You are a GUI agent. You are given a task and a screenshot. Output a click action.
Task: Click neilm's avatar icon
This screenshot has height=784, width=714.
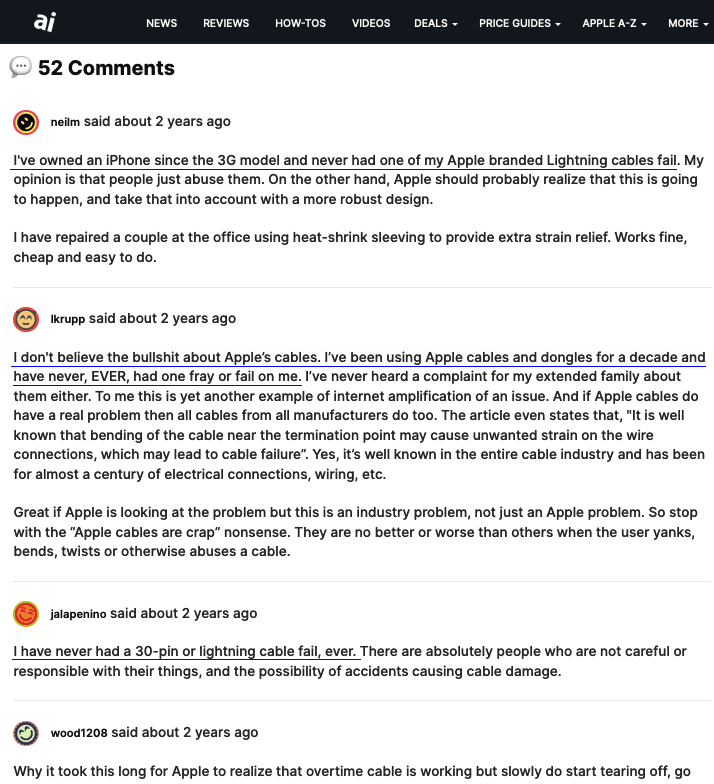pos(26,122)
